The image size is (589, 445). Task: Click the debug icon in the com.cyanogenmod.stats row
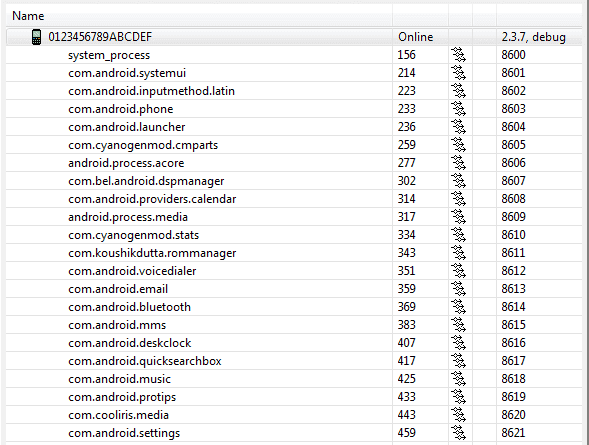[459, 235]
